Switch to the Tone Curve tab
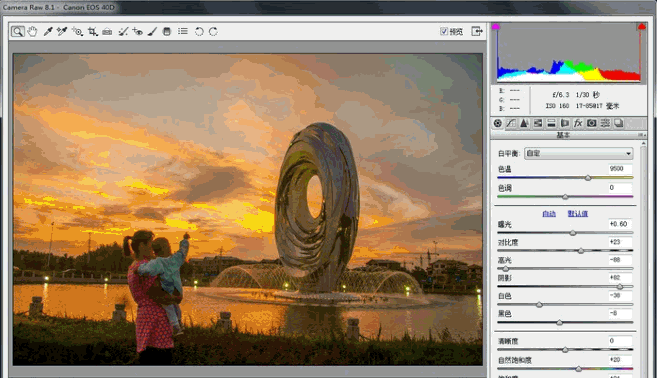Image resolution: width=657 pixels, height=378 pixels. click(x=511, y=123)
